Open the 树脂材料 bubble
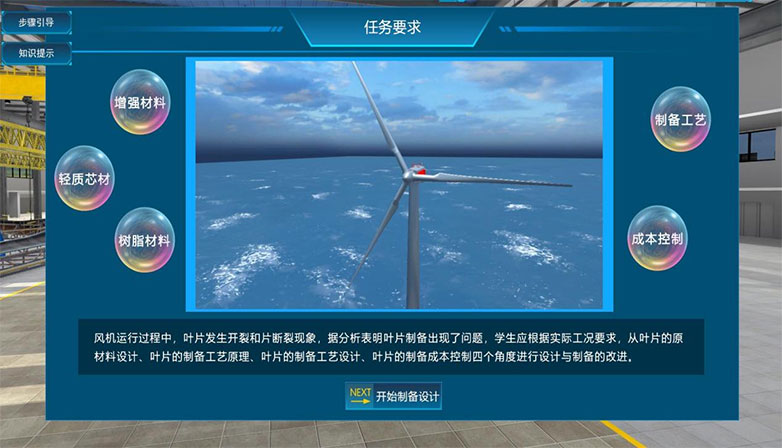This screenshot has height=448, width=782. (x=144, y=240)
